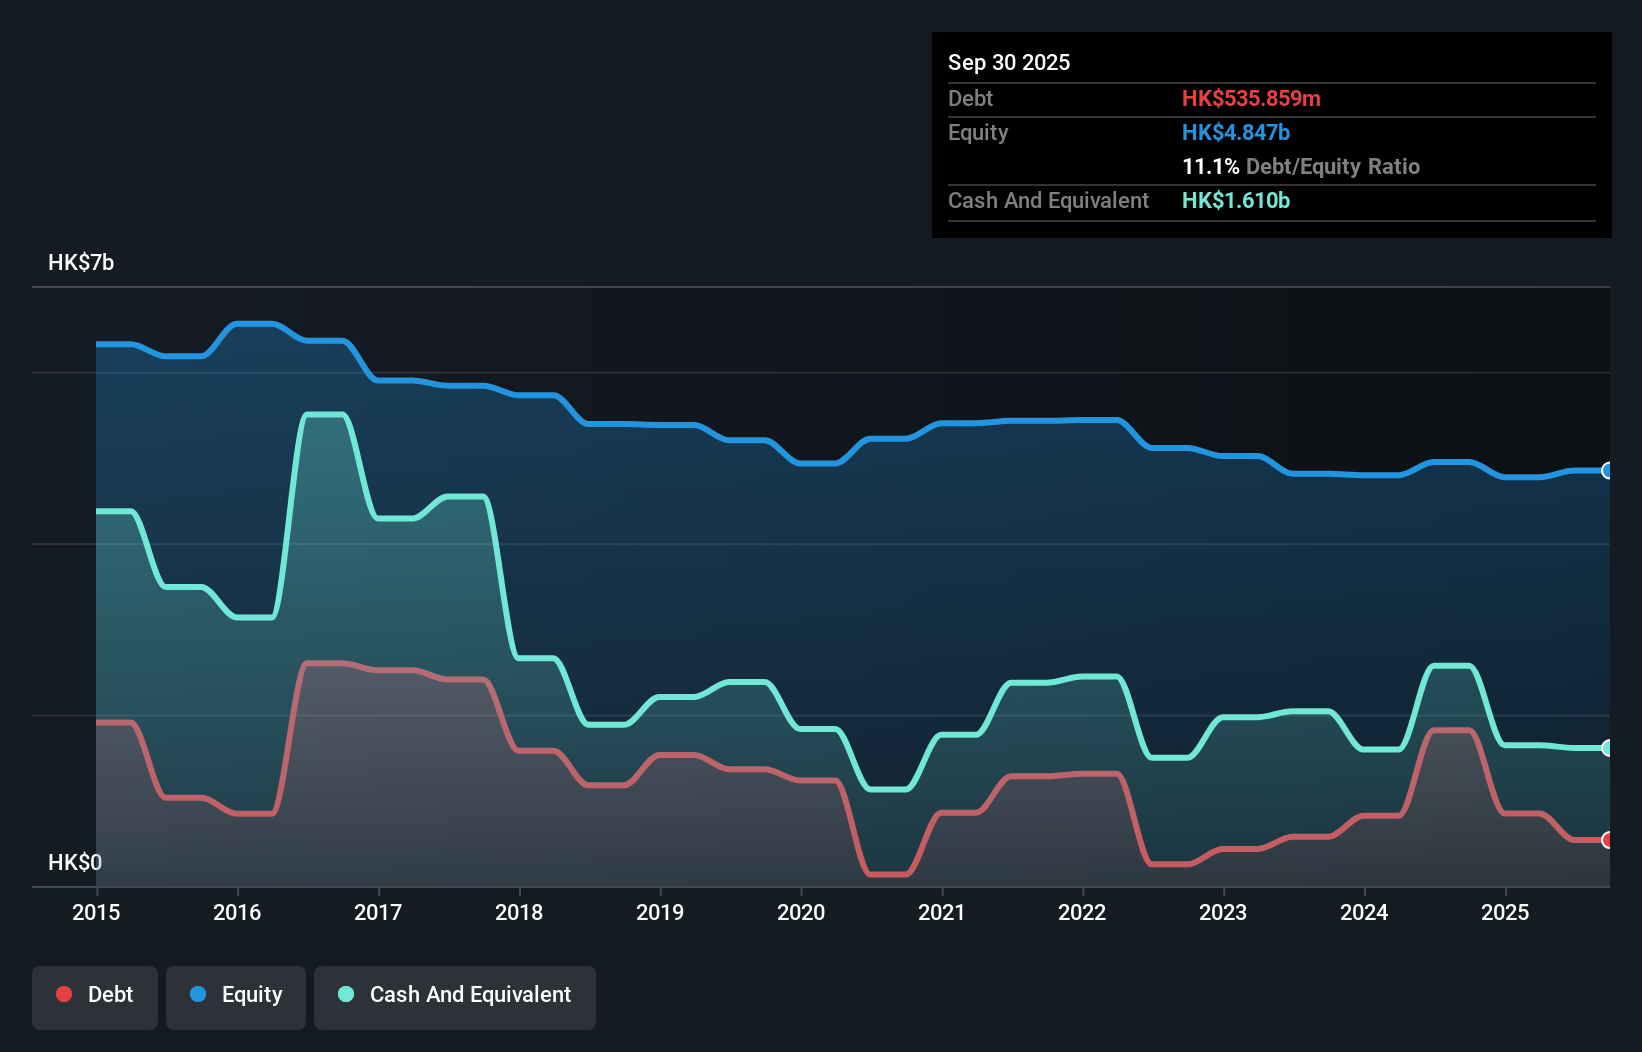Select the blue Equity endpoint marker on the chart
This screenshot has height=1052, width=1642.
(1608, 470)
